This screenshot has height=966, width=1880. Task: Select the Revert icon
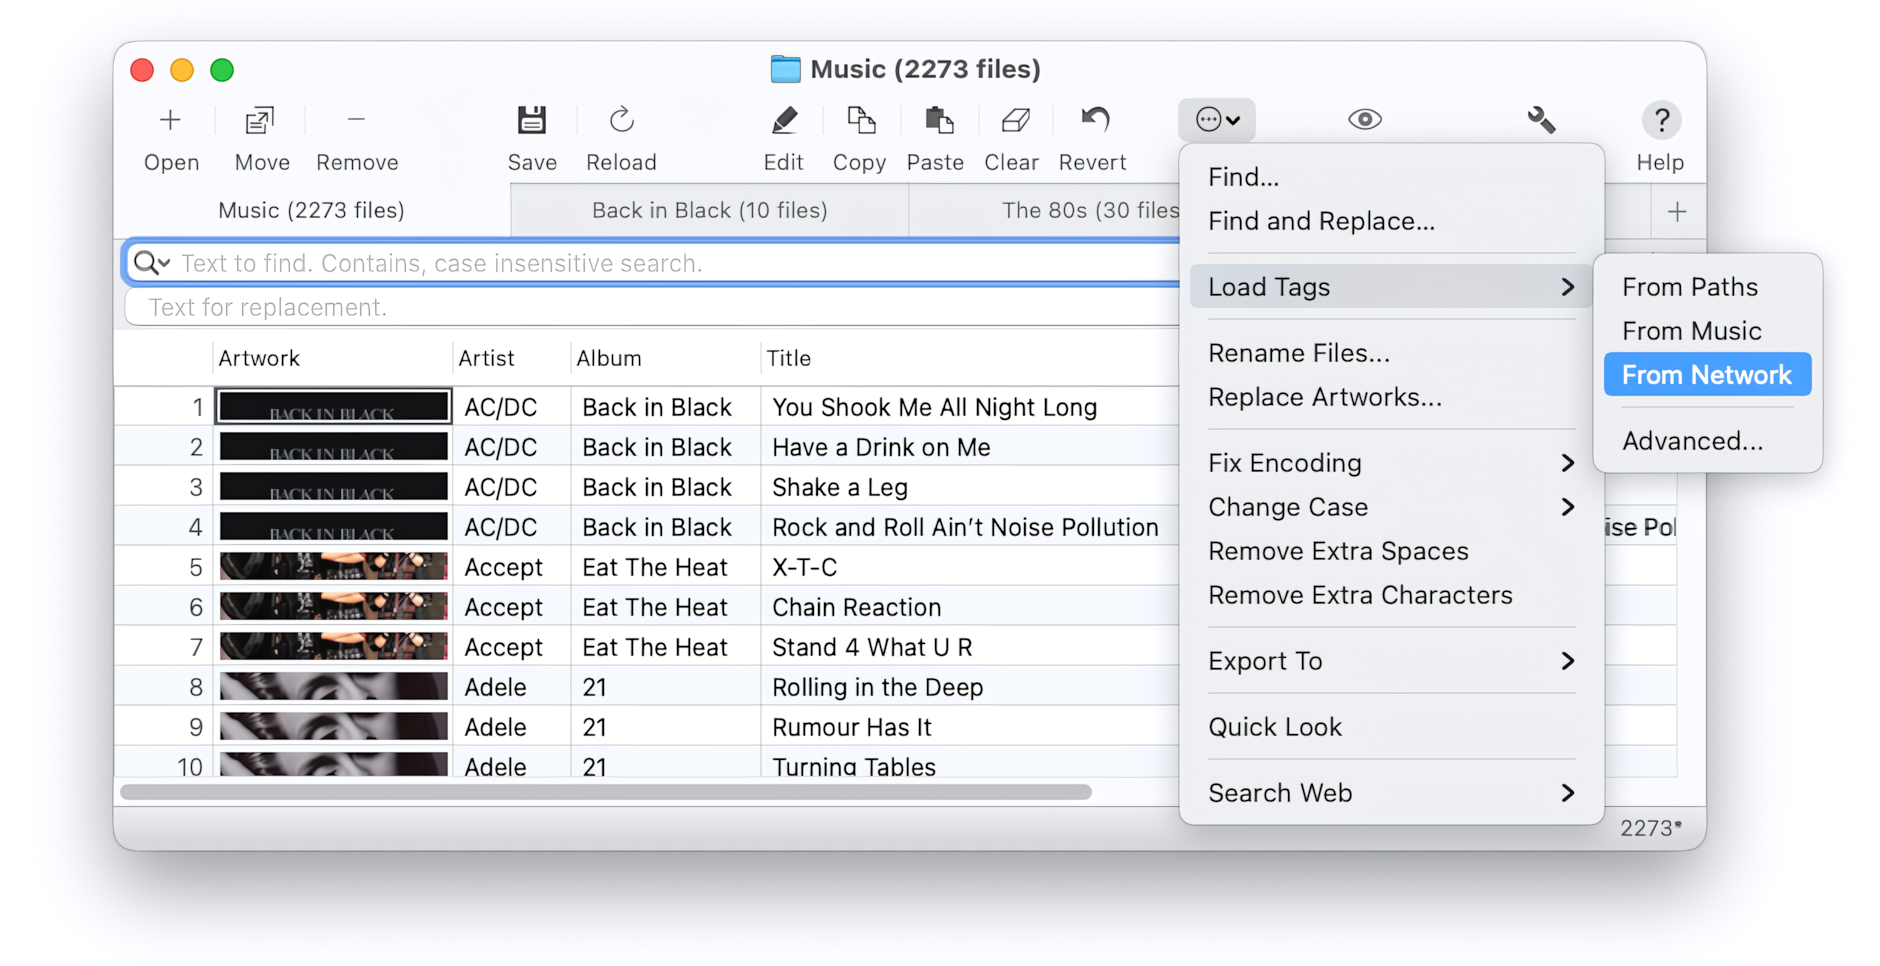click(1092, 120)
